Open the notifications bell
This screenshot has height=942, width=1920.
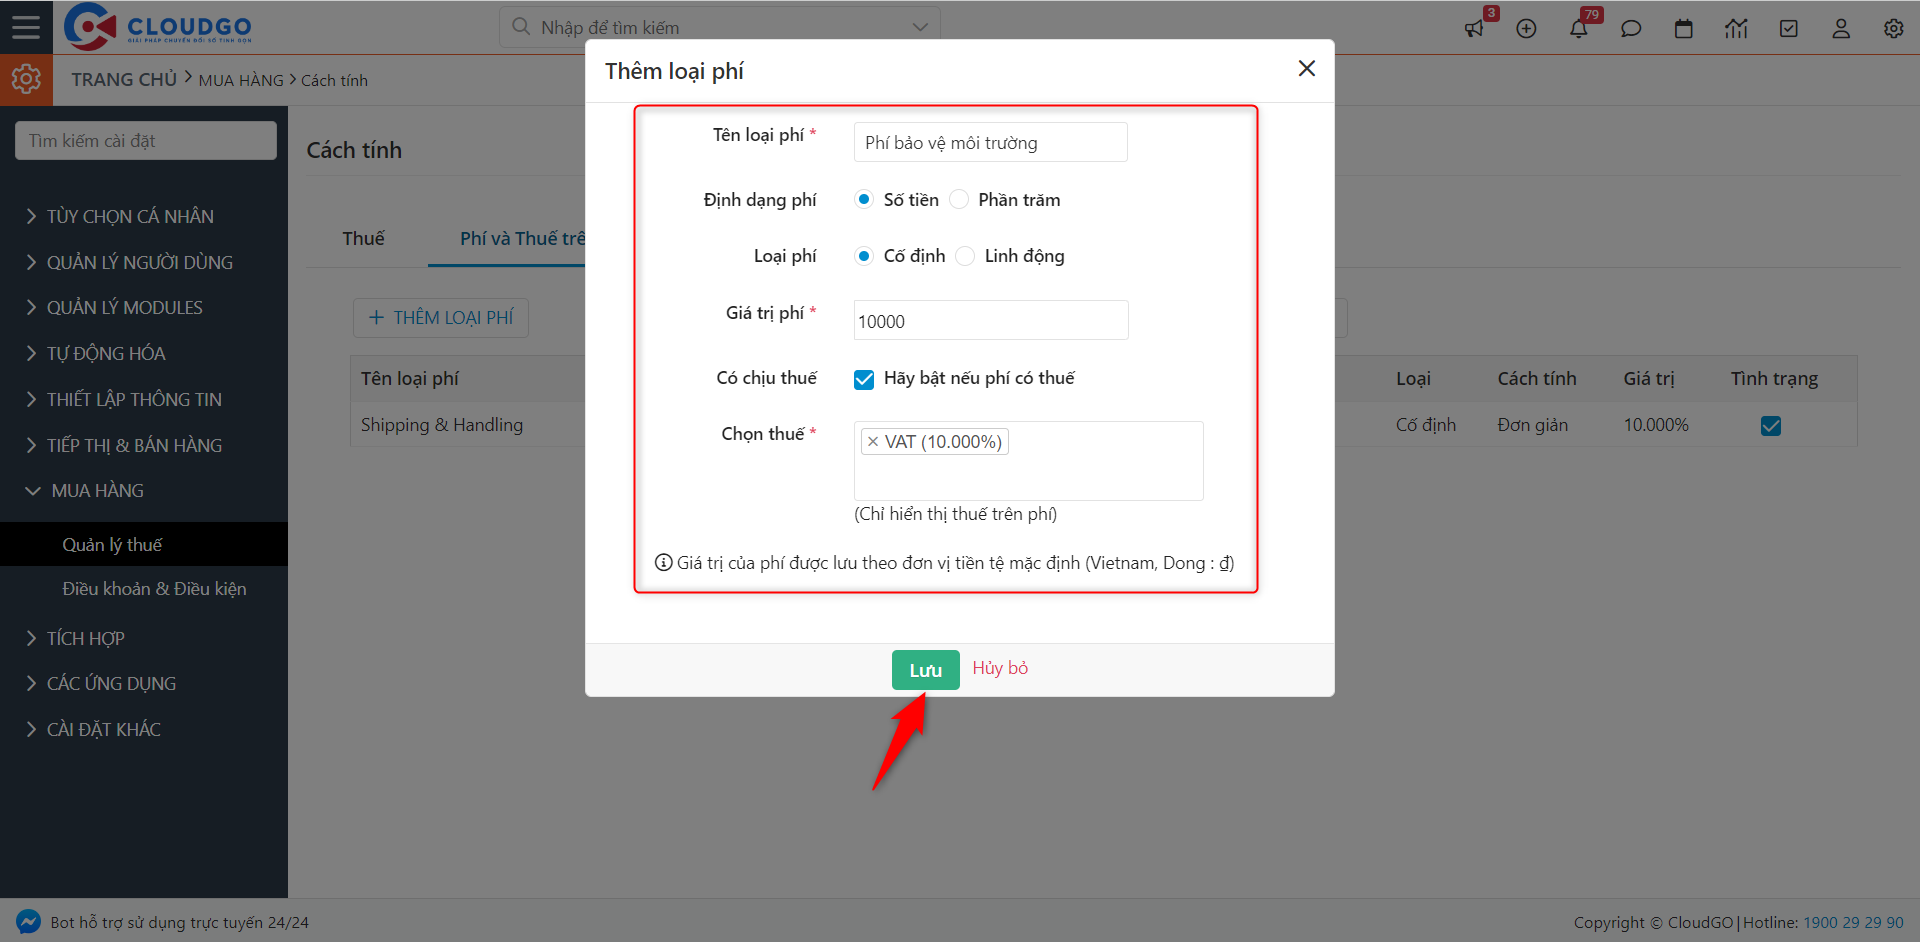coord(1578,28)
